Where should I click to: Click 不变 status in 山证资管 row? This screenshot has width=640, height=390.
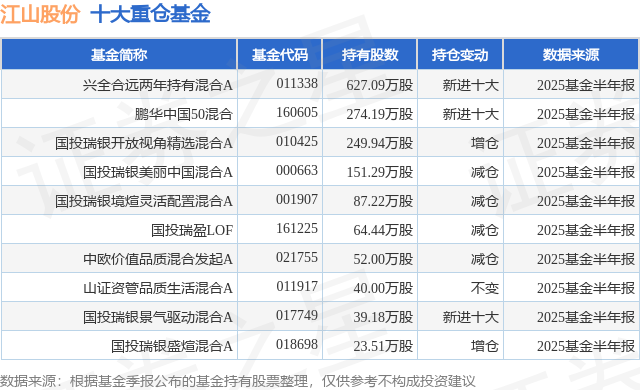[484, 288]
